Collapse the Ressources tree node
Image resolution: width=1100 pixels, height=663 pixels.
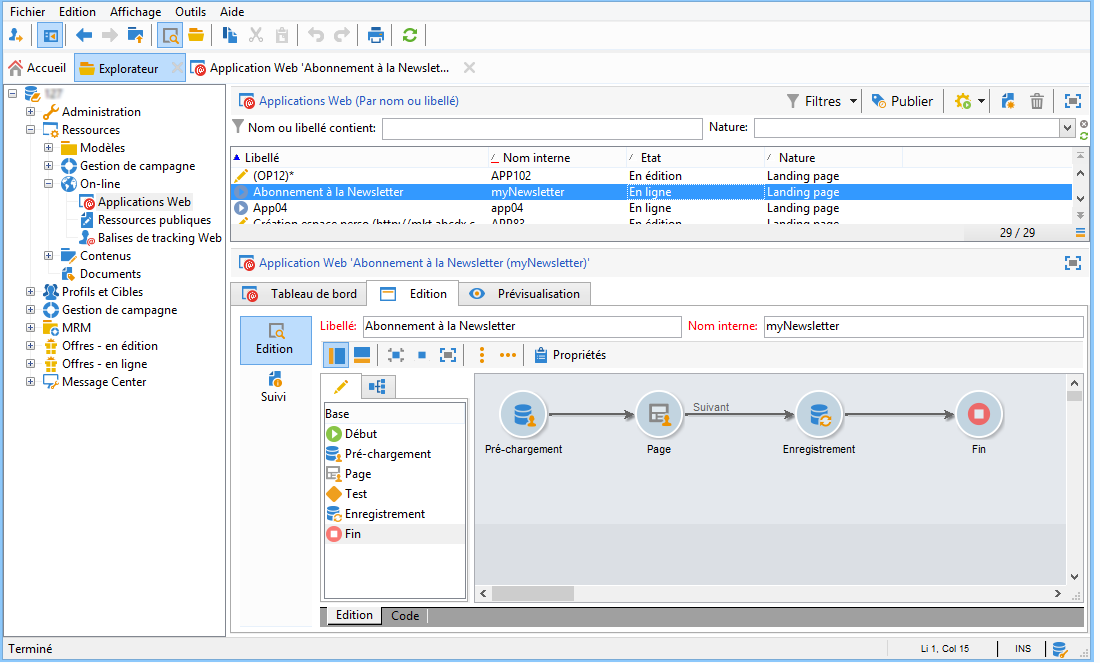[30, 130]
